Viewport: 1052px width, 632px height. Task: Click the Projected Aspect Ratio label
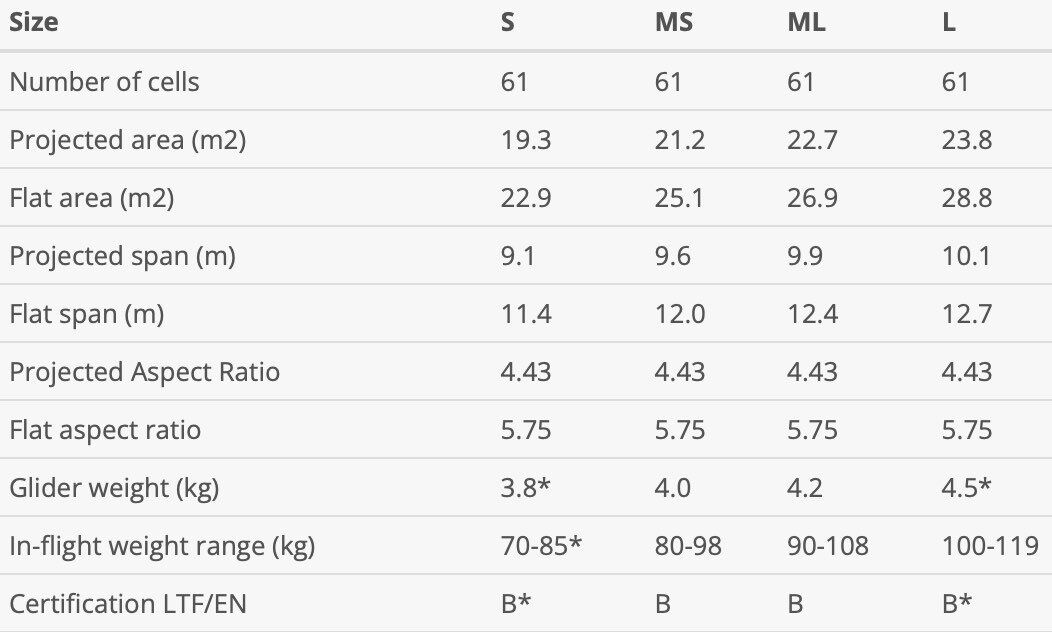144,372
